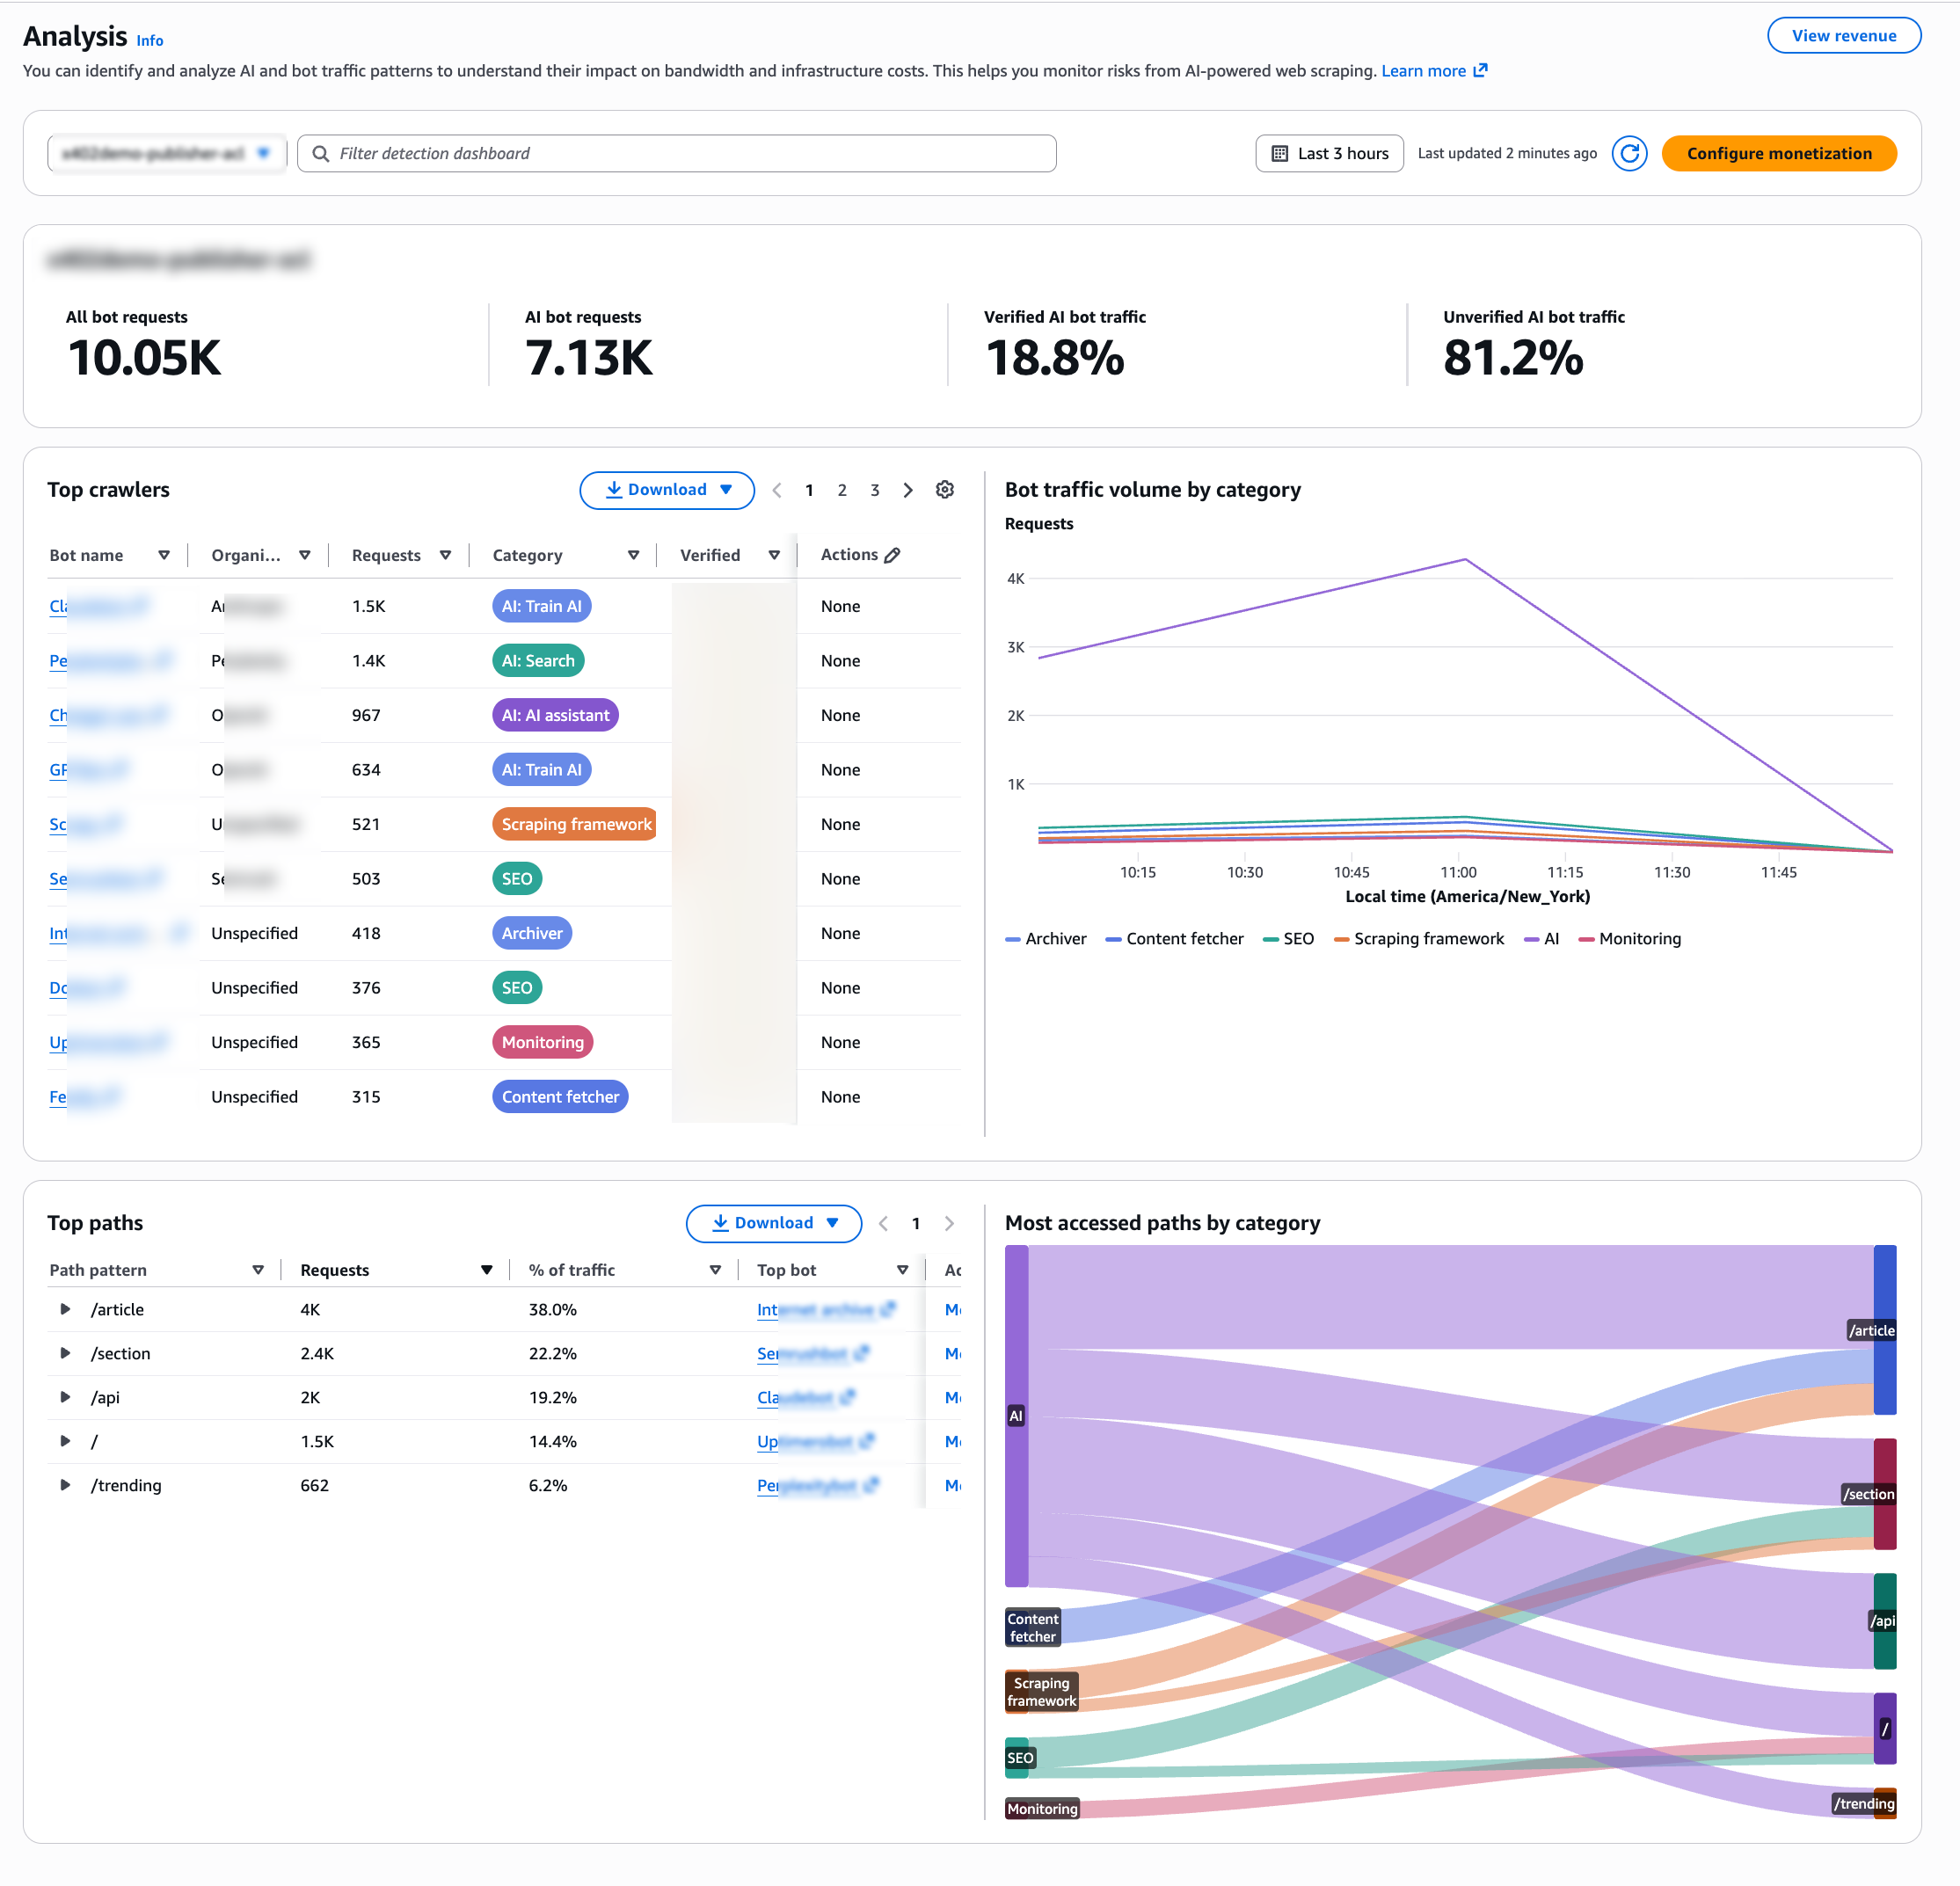Go to next page of Top paths

tap(949, 1223)
